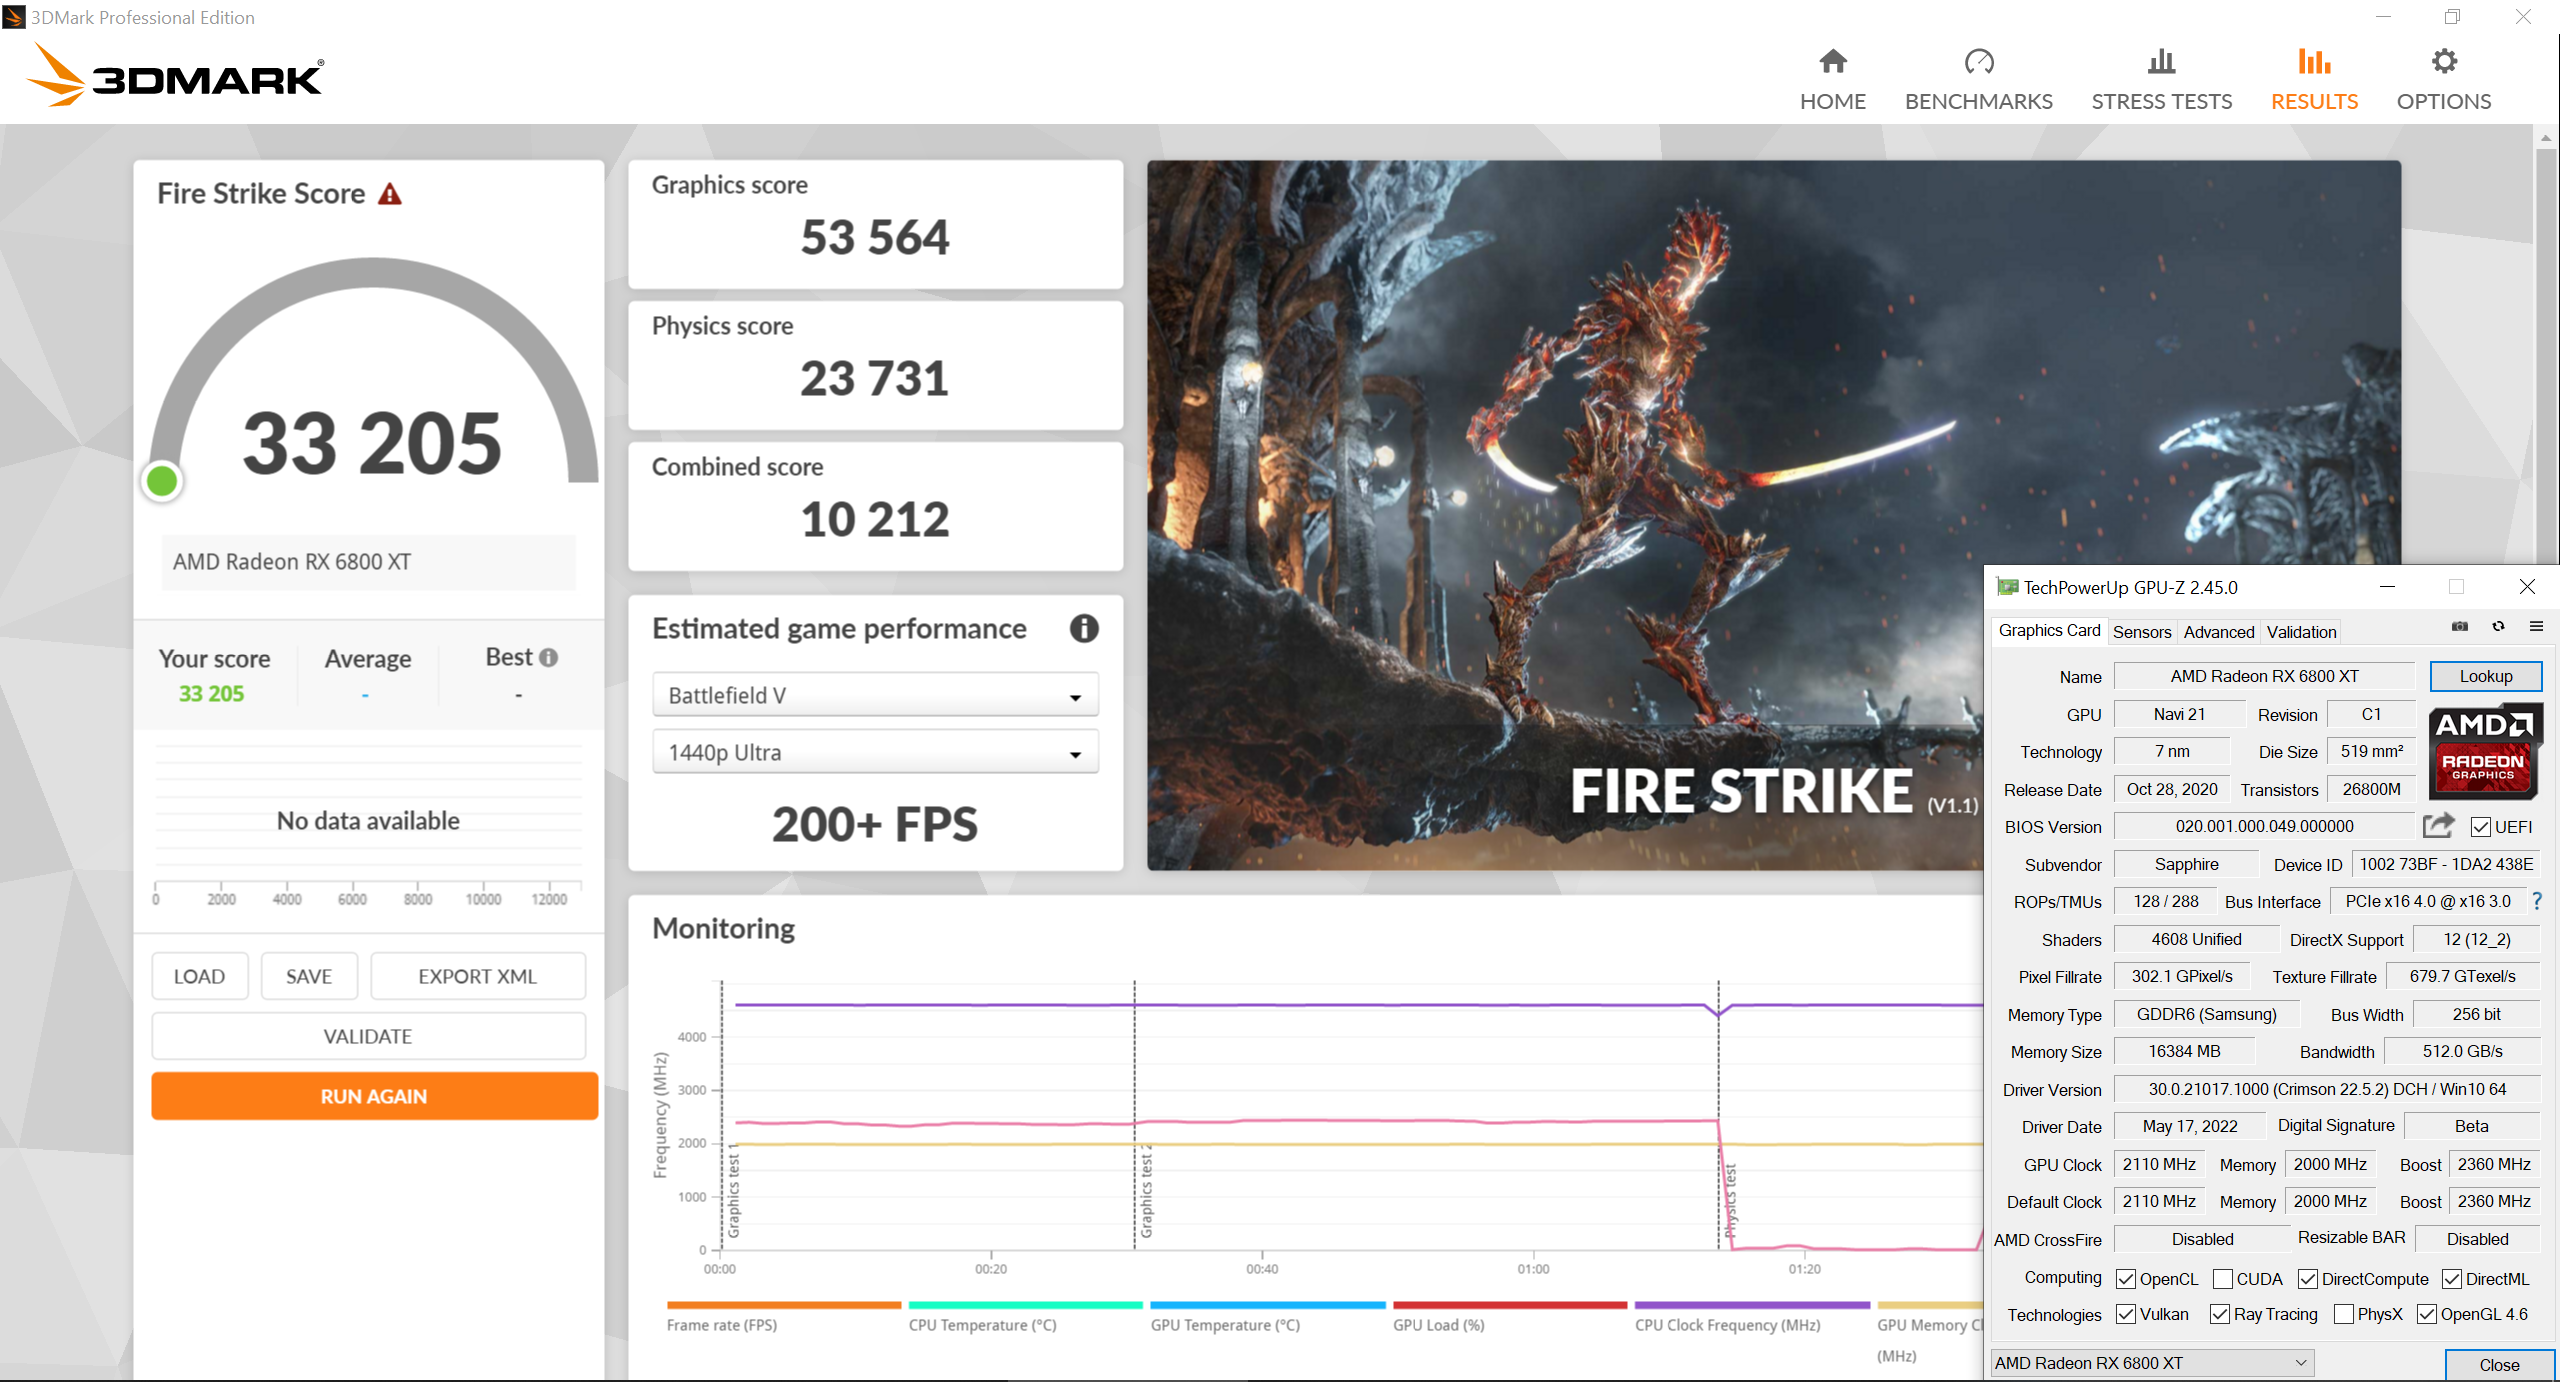Screen dimensions: 2560x1382
Task: Expand the 1440p Ultra resolution dropdown
Action: tap(875, 752)
